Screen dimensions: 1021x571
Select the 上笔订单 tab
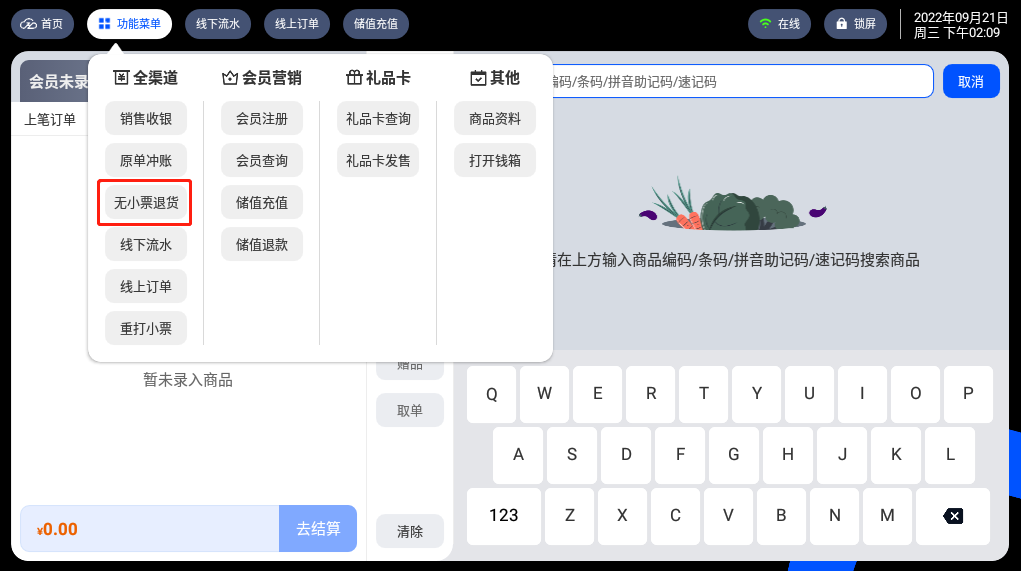click(50, 120)
